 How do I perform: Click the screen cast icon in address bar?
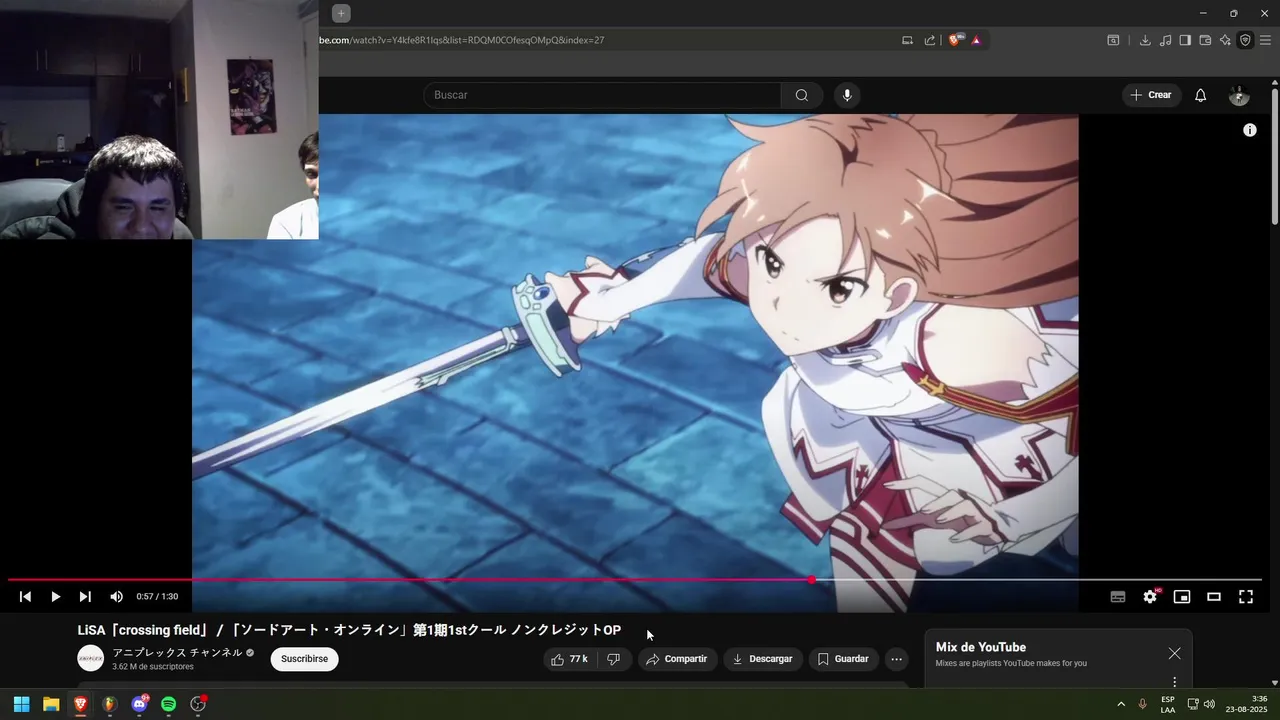point(907,40)
